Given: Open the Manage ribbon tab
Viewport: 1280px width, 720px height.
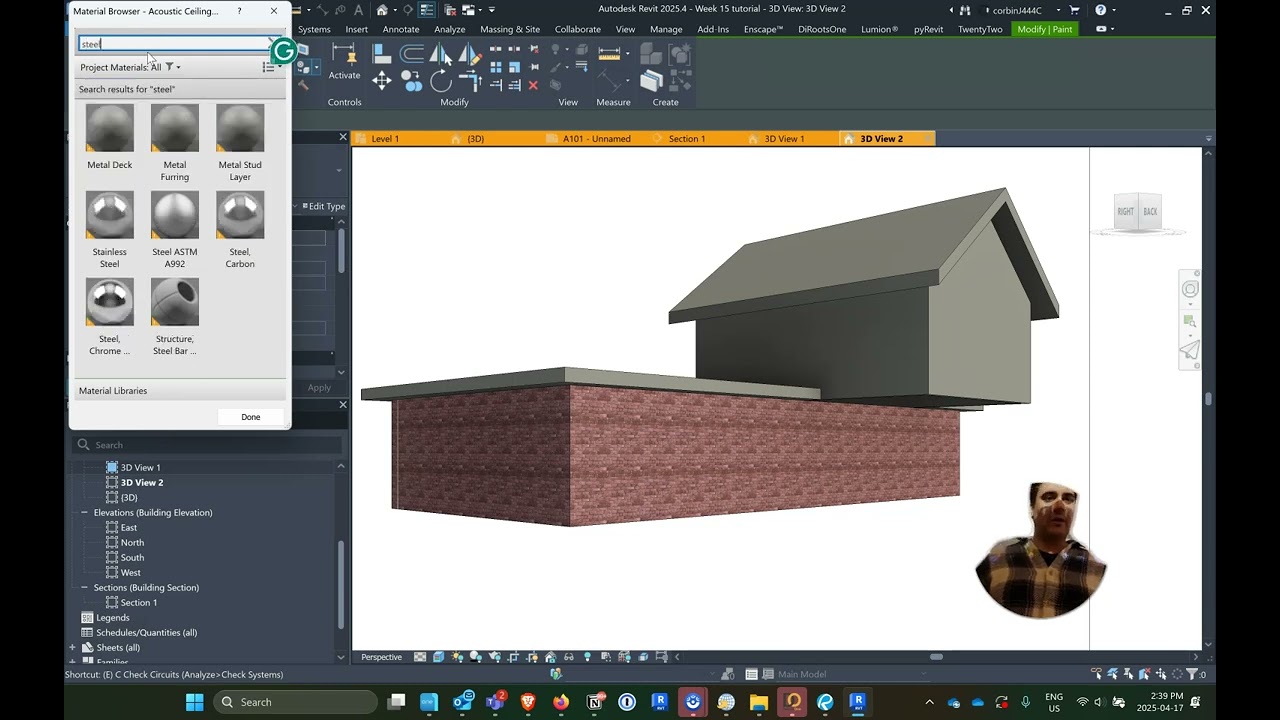Looking at the screenshot, I should click(x=666, y=29).
